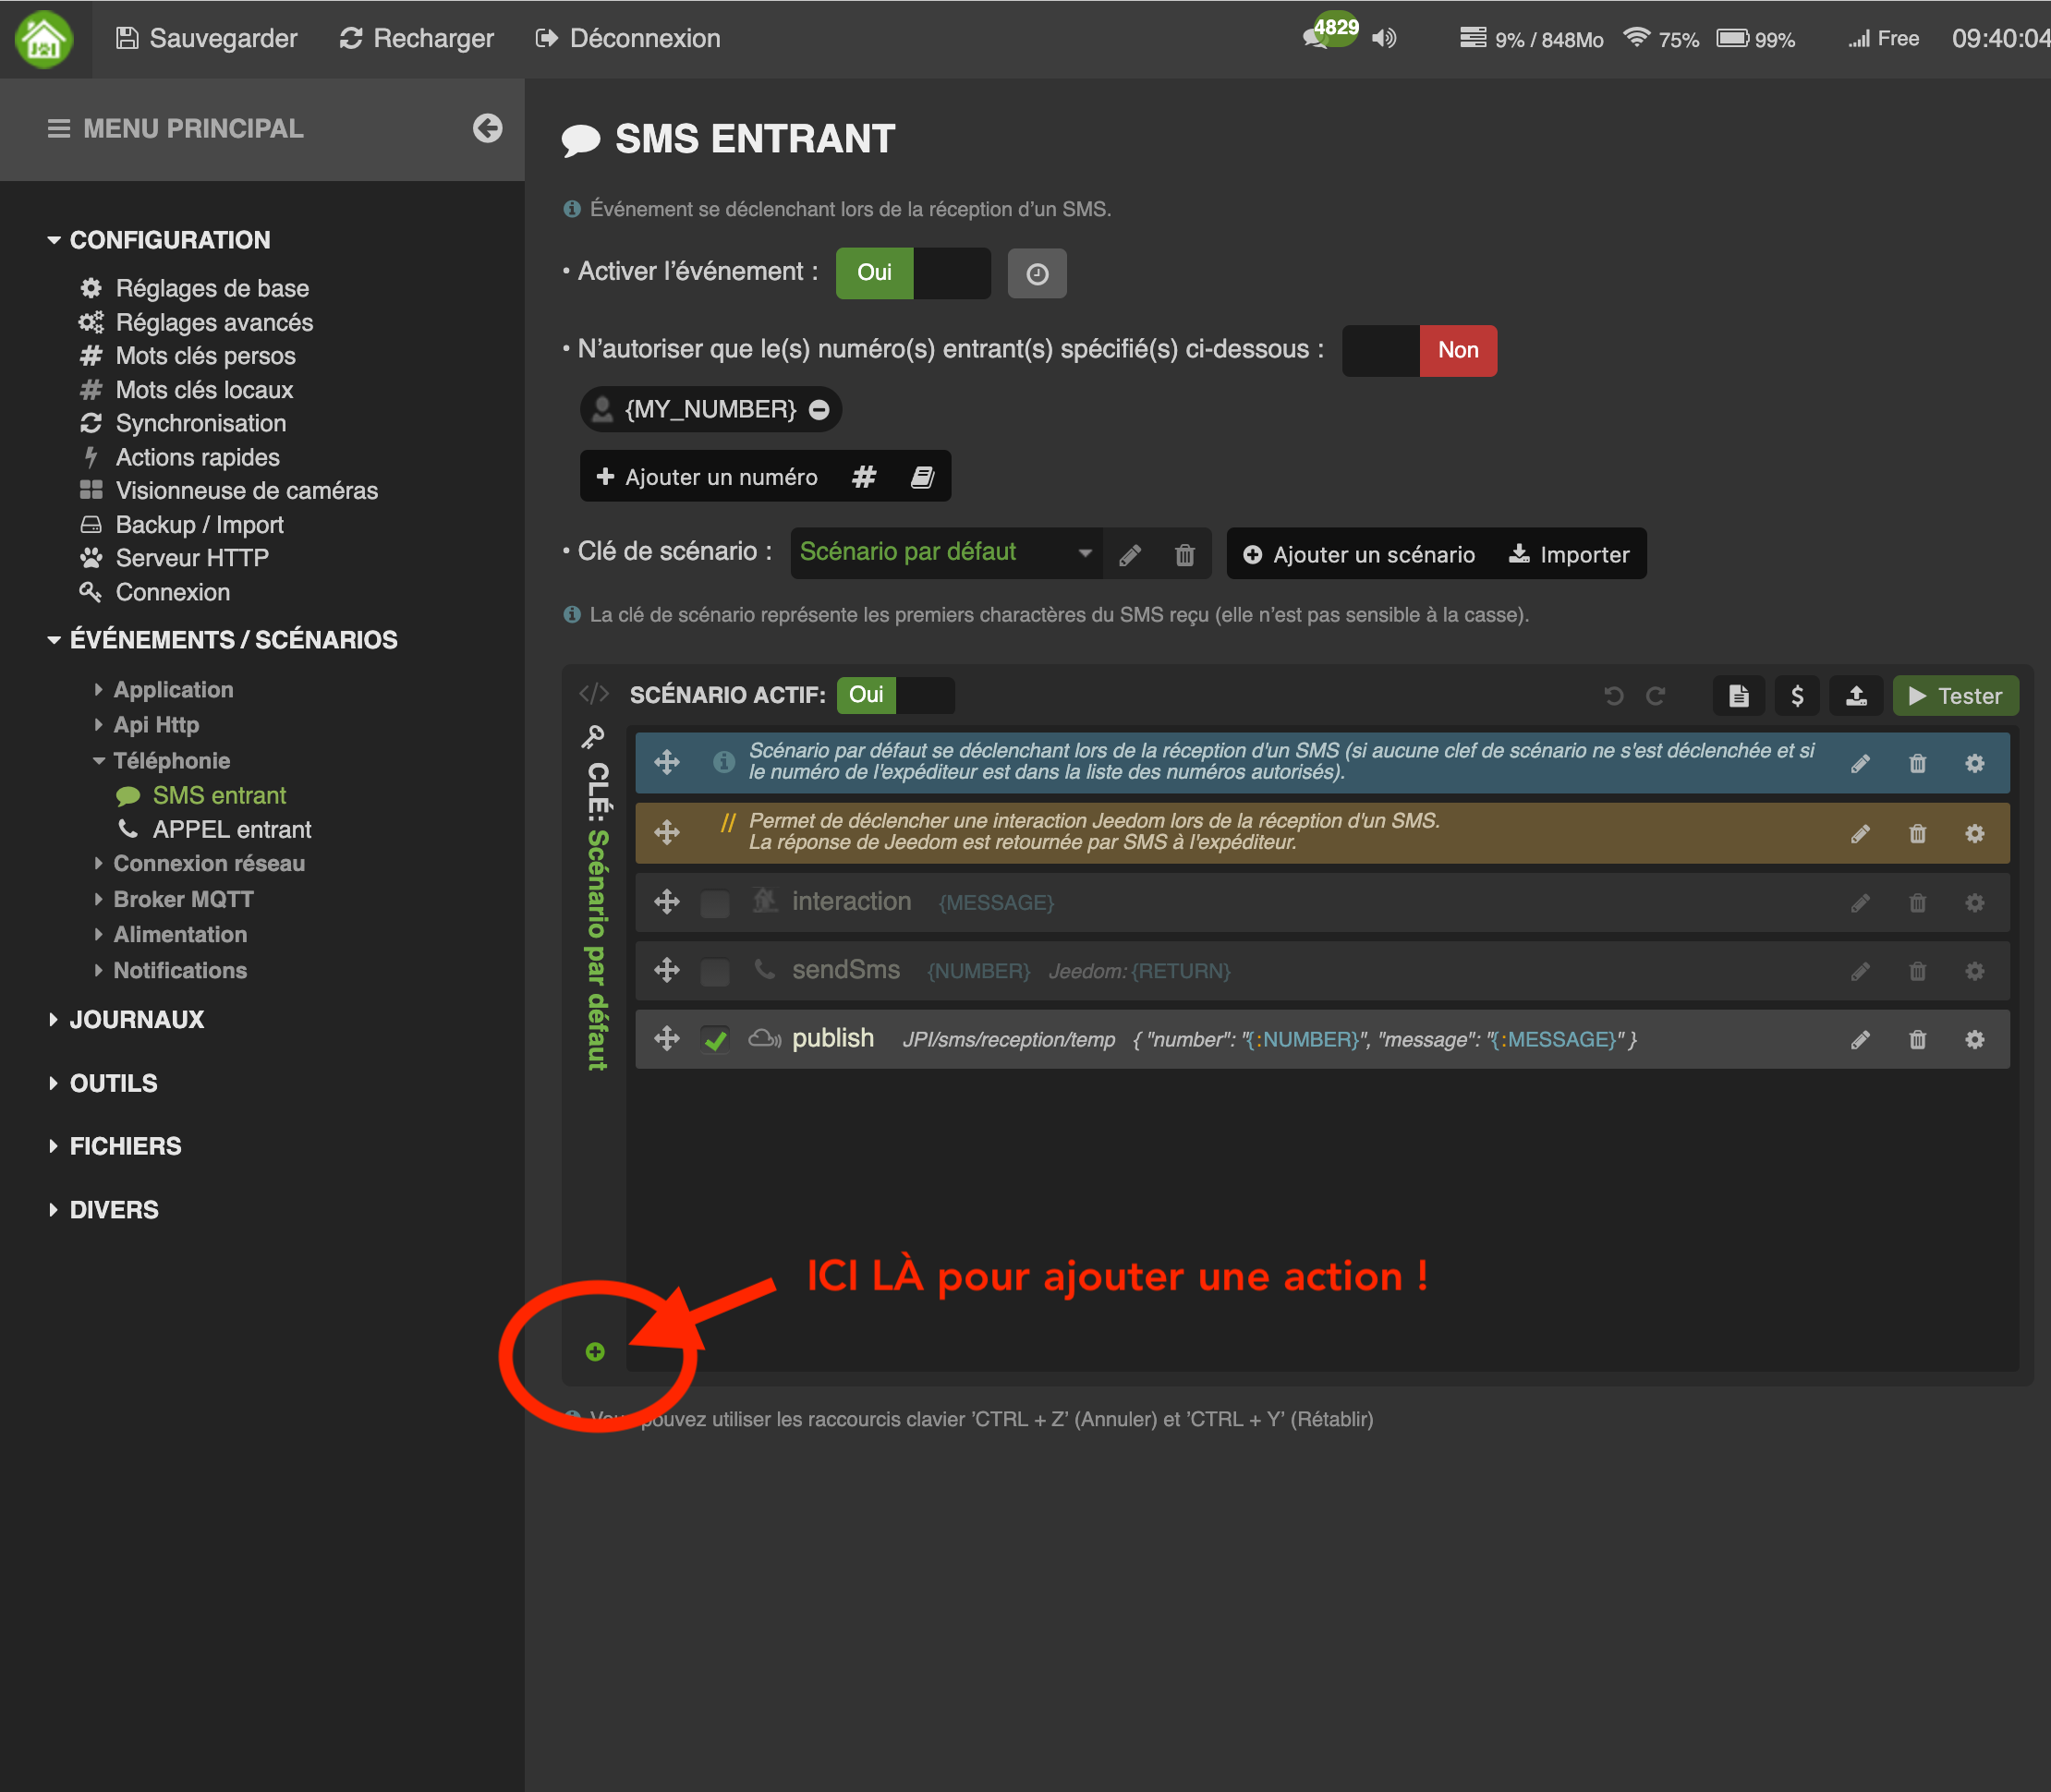This screenshot has height=1792, width=2051.
Task: Delete the scenario key with trash icon
Action: click(1184, 555)
